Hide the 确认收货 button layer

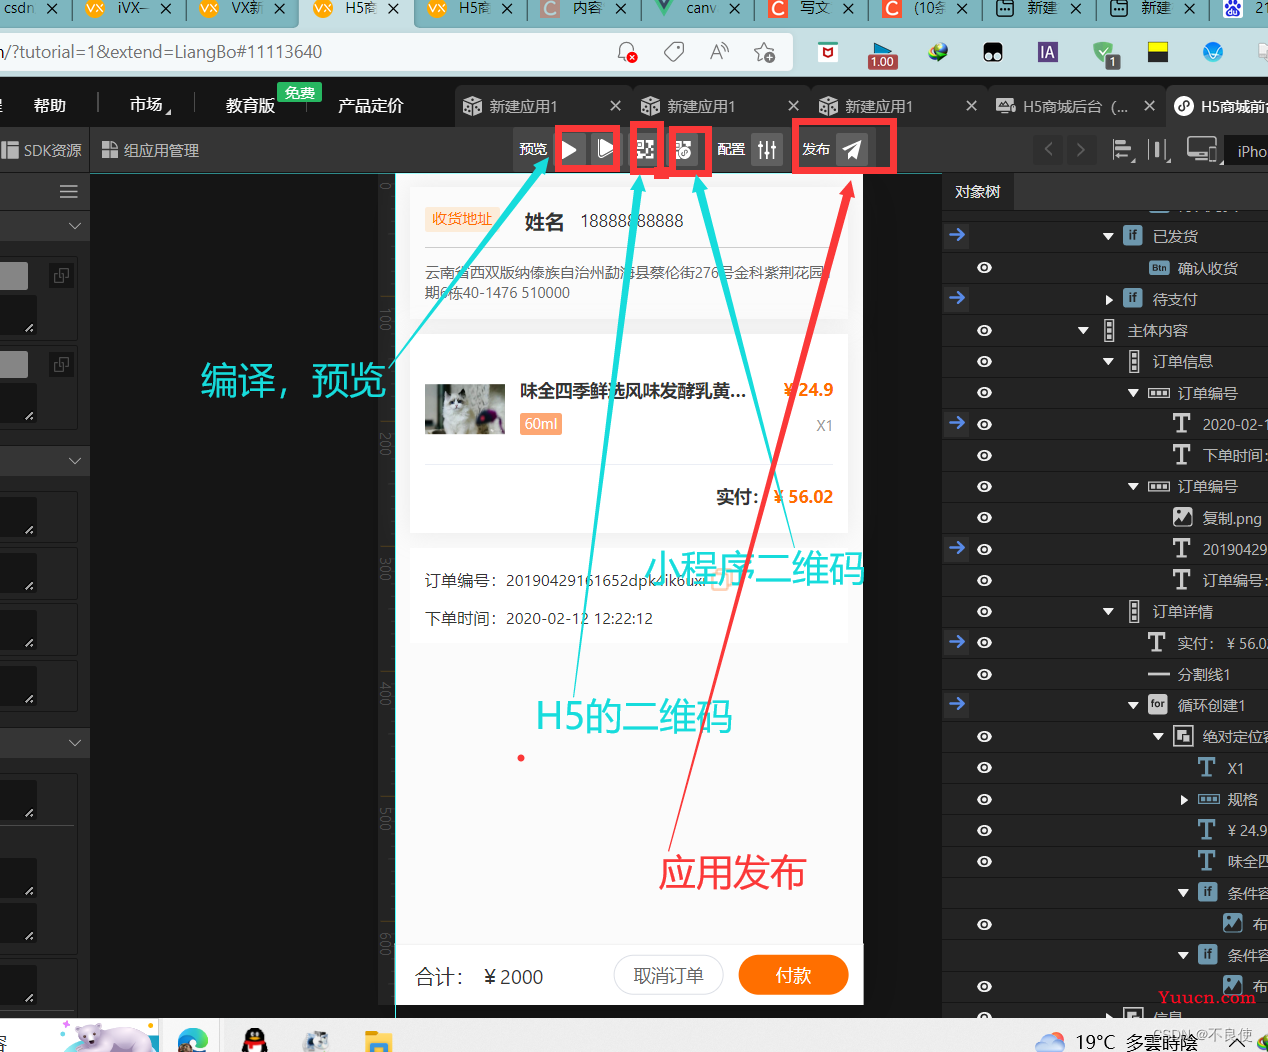coord(984,267)
